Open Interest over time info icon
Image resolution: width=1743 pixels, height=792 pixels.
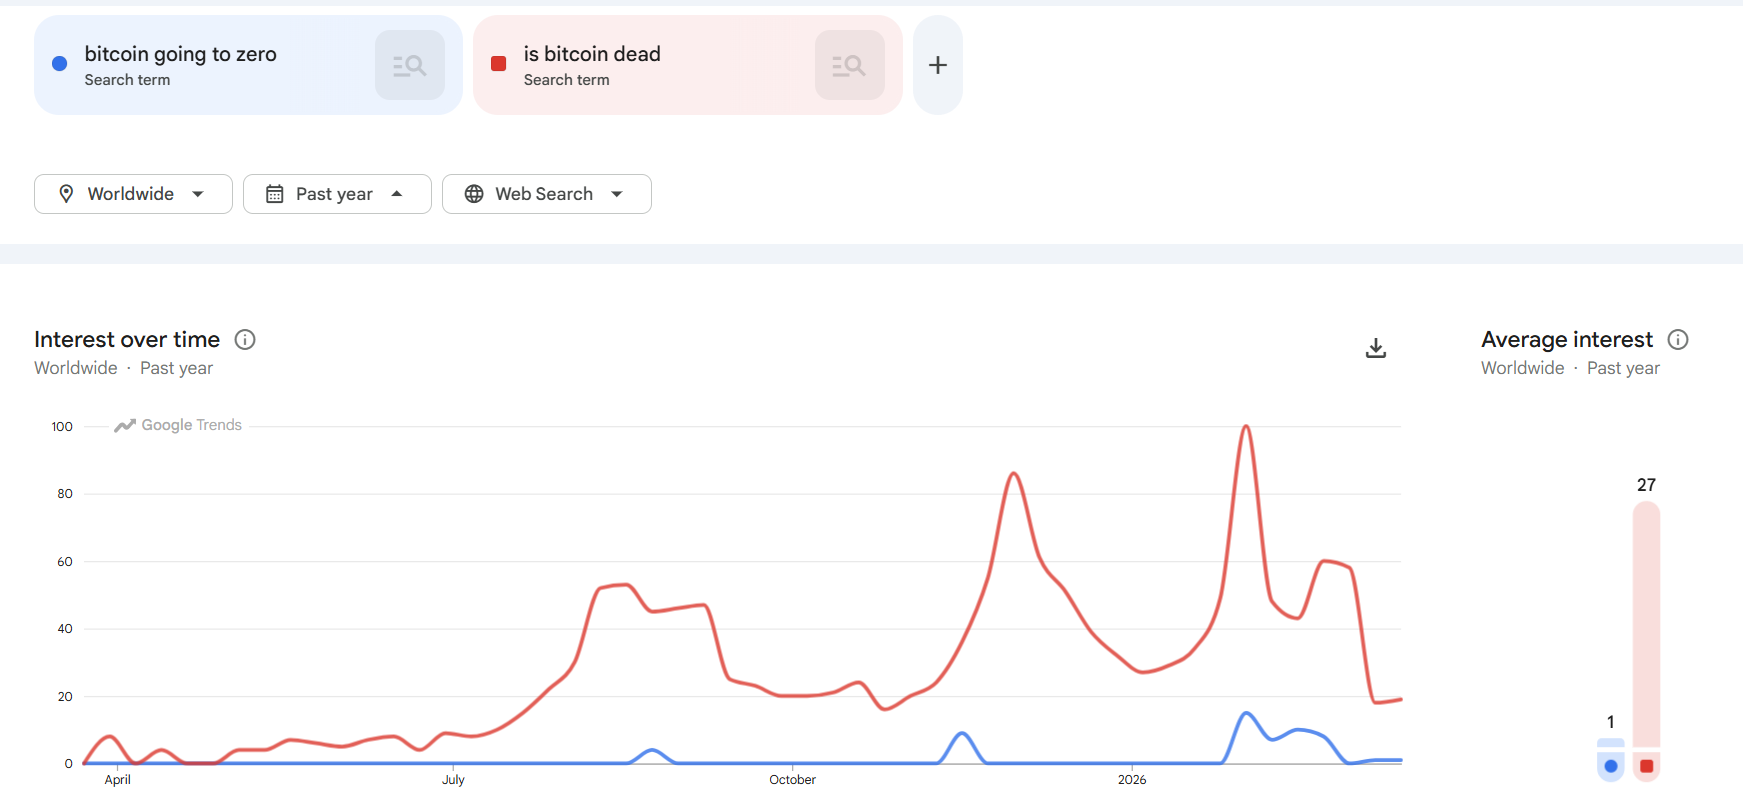click(245, 340)
